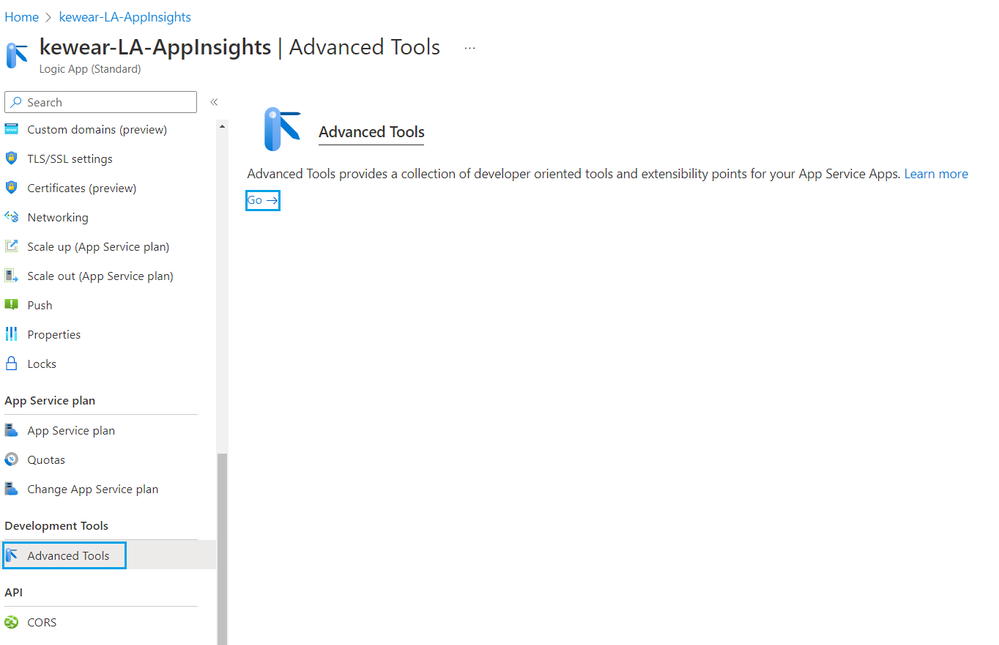999x645 pixels.
Task: Click the Logic App icon beside page title
Action: tap(17, 55)
